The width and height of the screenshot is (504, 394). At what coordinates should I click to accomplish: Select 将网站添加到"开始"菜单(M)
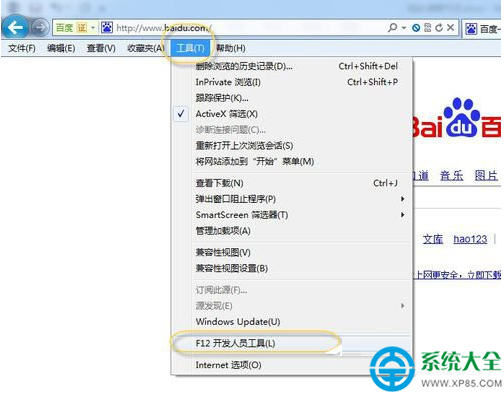pos(292,162)
